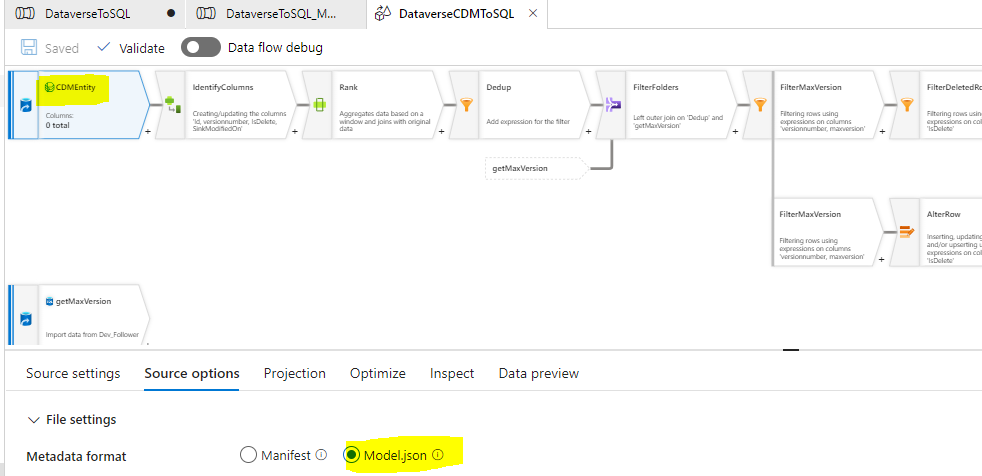This screenshot has height=476, width=982.
Task: Click the getMaxVersion source database icon
Action: (26, 319)
